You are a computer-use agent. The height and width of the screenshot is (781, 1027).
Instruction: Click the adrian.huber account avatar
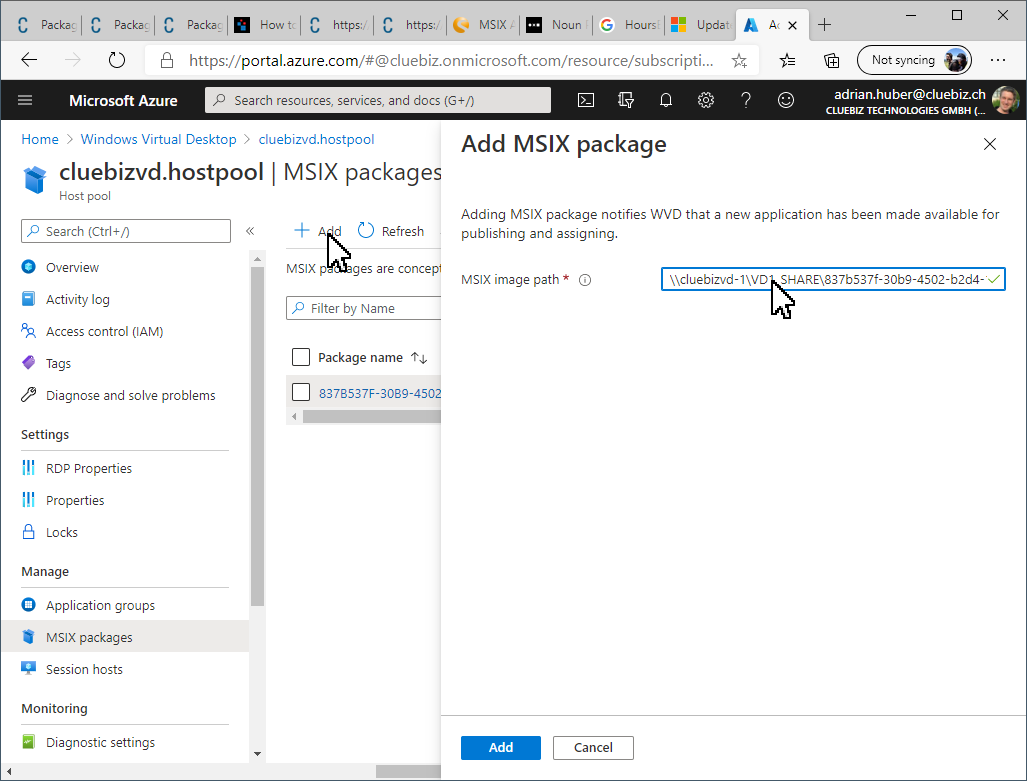(1005, 100)
